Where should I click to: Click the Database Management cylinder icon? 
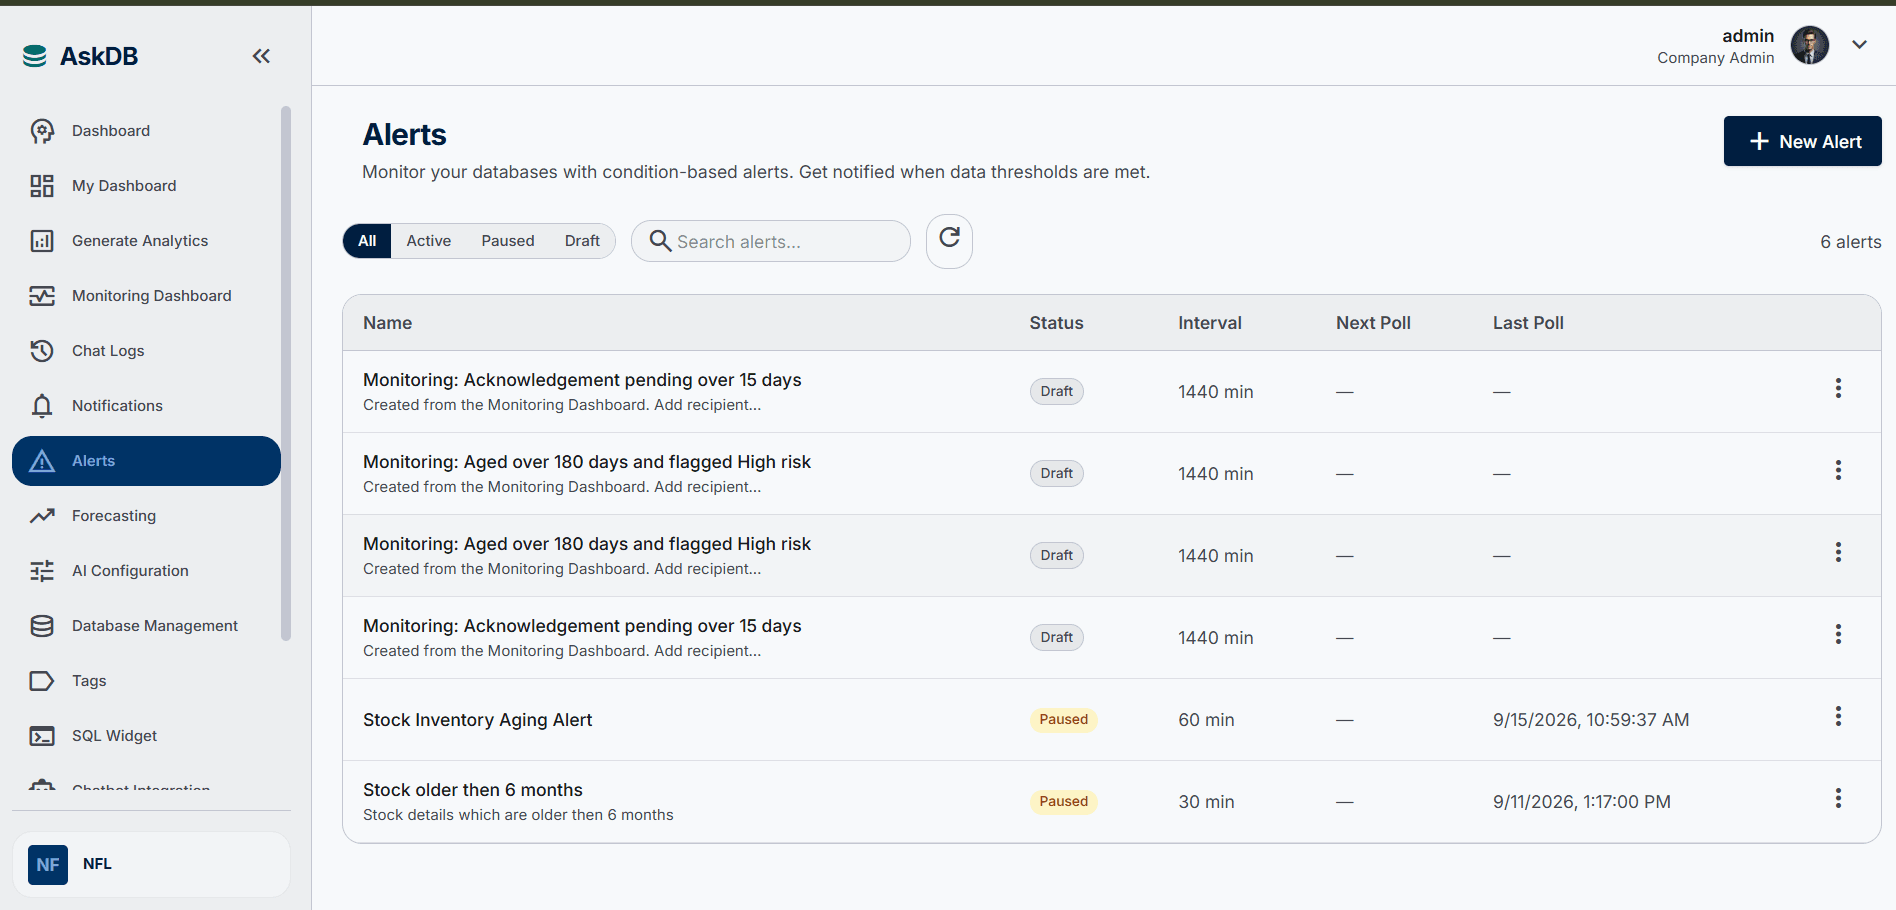point(42,626)
